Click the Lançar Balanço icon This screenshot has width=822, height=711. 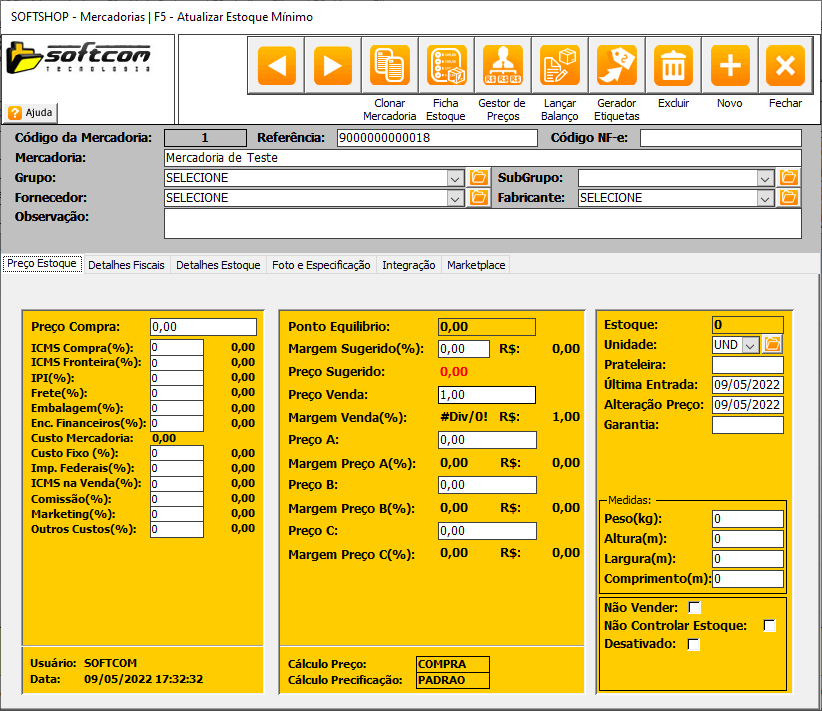coord(560,66)
